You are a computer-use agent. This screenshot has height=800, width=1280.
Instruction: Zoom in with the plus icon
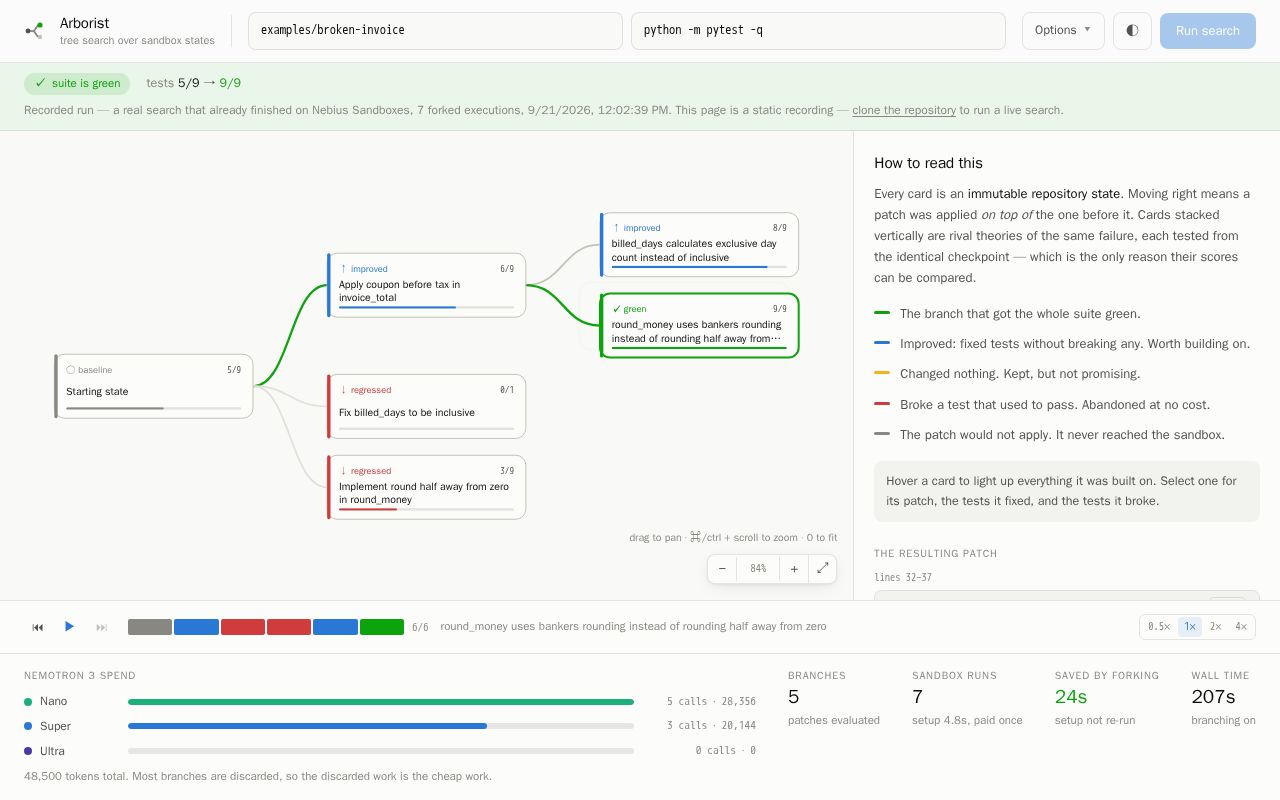(x=794, y=569)
